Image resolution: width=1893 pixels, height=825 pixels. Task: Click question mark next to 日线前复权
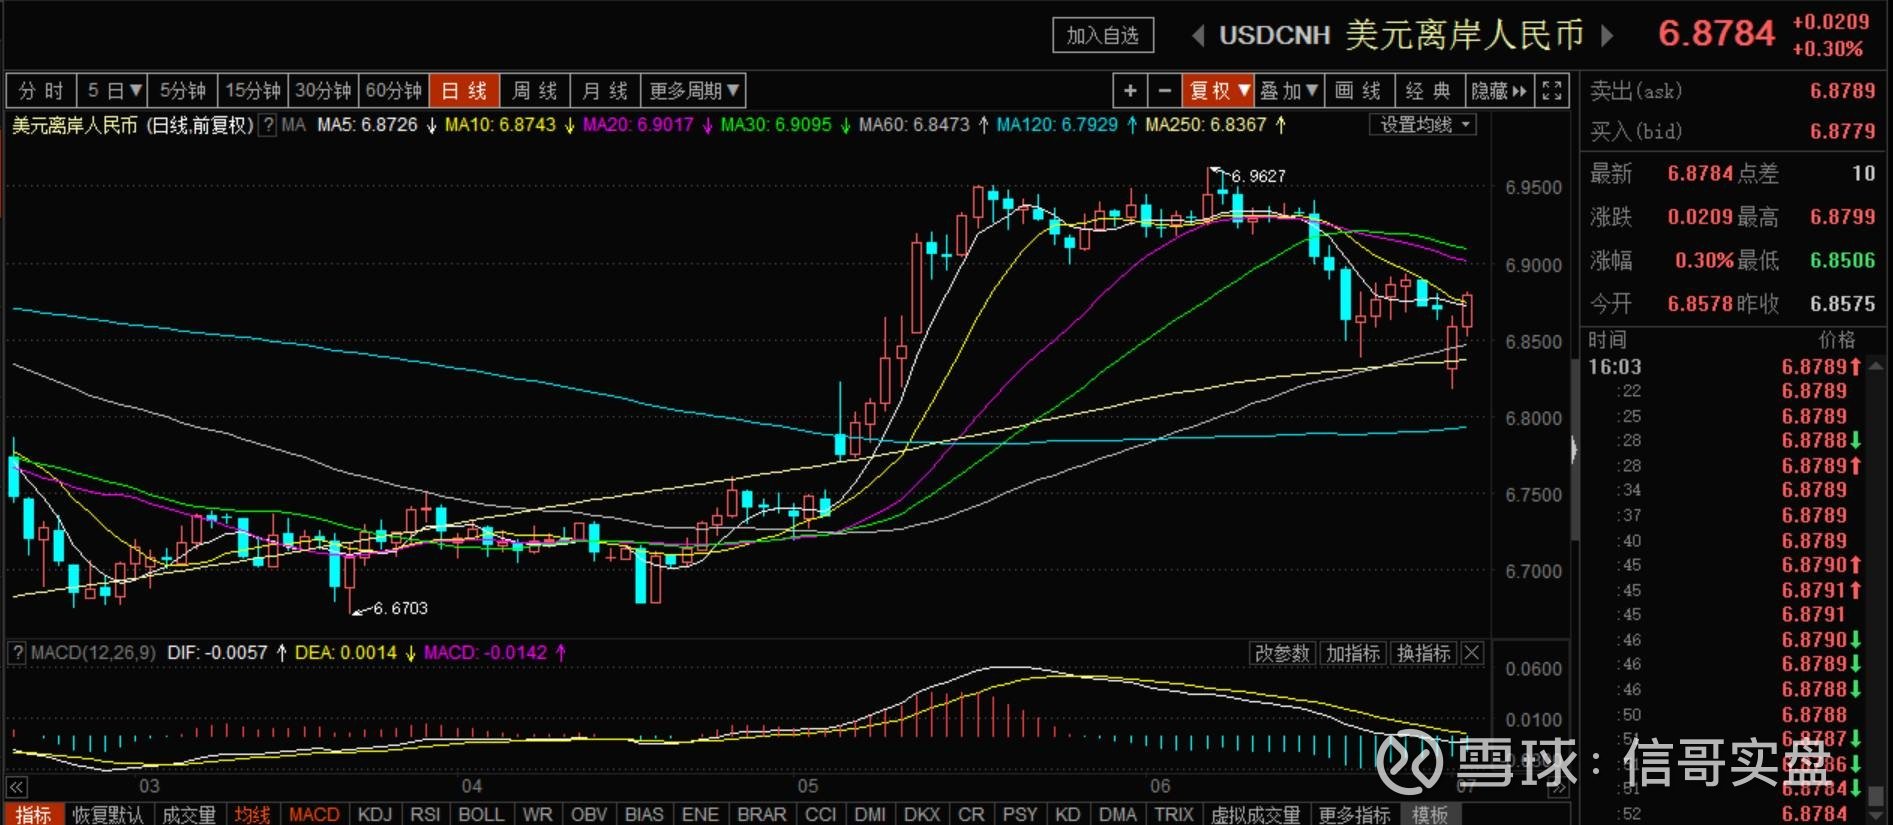(x=267, y=125)
